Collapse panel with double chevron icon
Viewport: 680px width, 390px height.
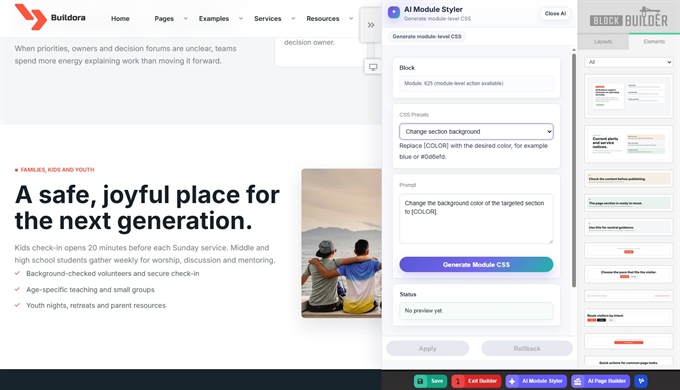click(371, 25)
